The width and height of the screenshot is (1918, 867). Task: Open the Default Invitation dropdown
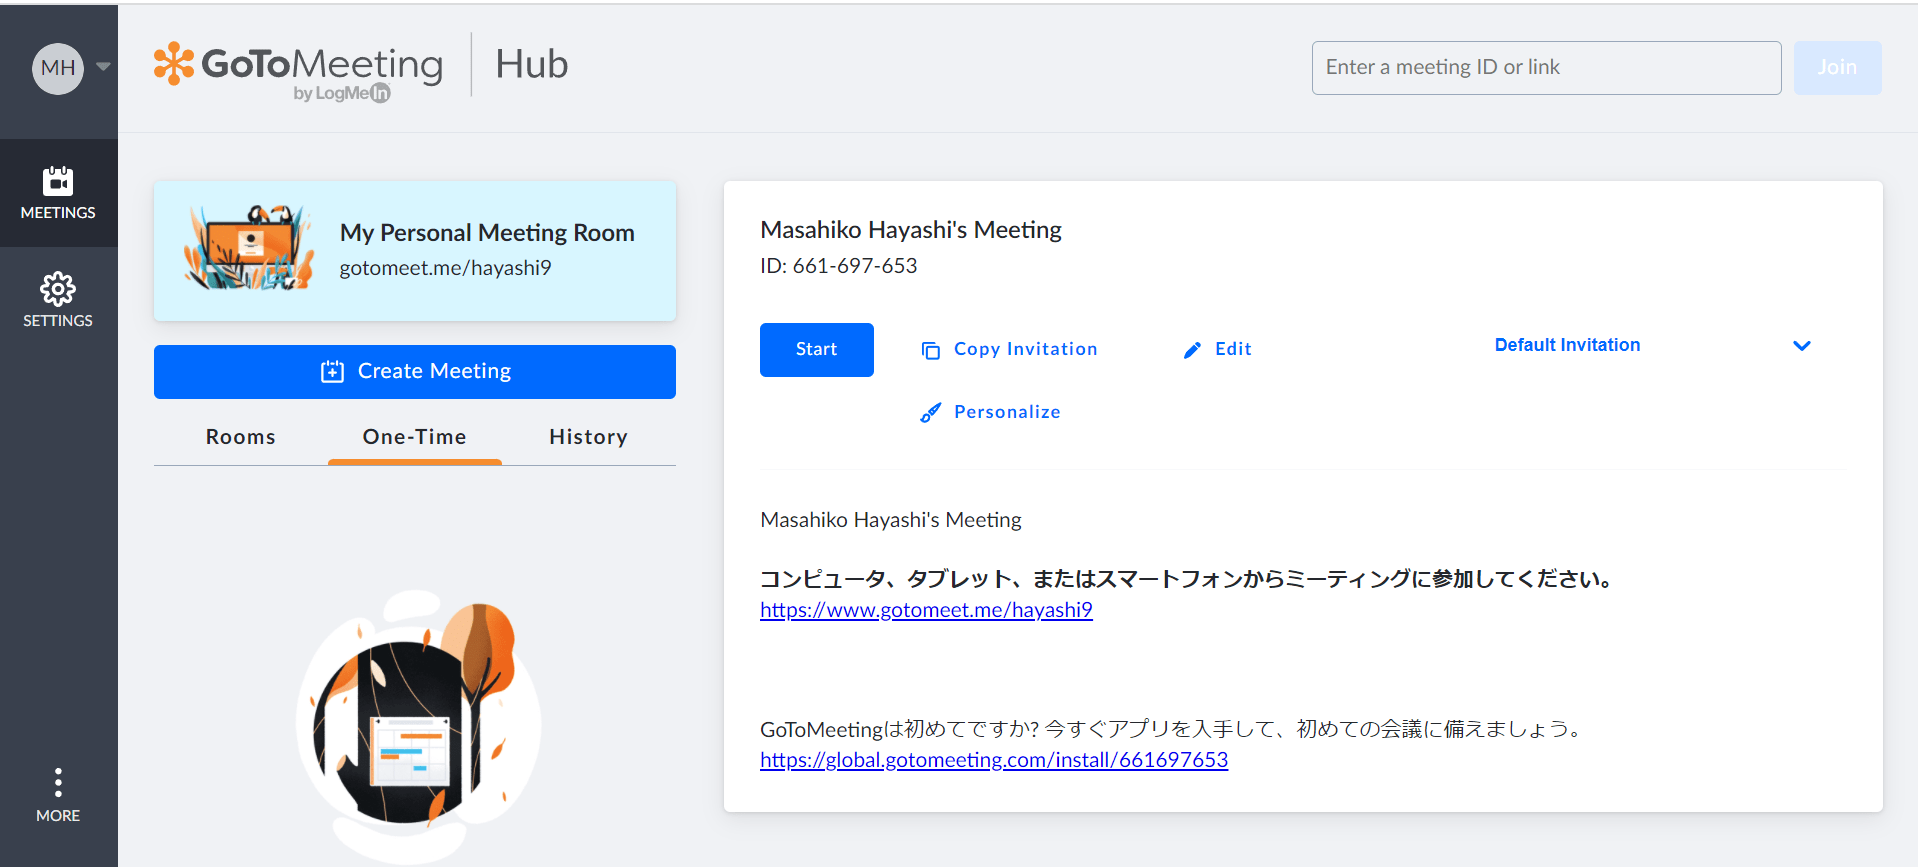[x=1653, y=345]
